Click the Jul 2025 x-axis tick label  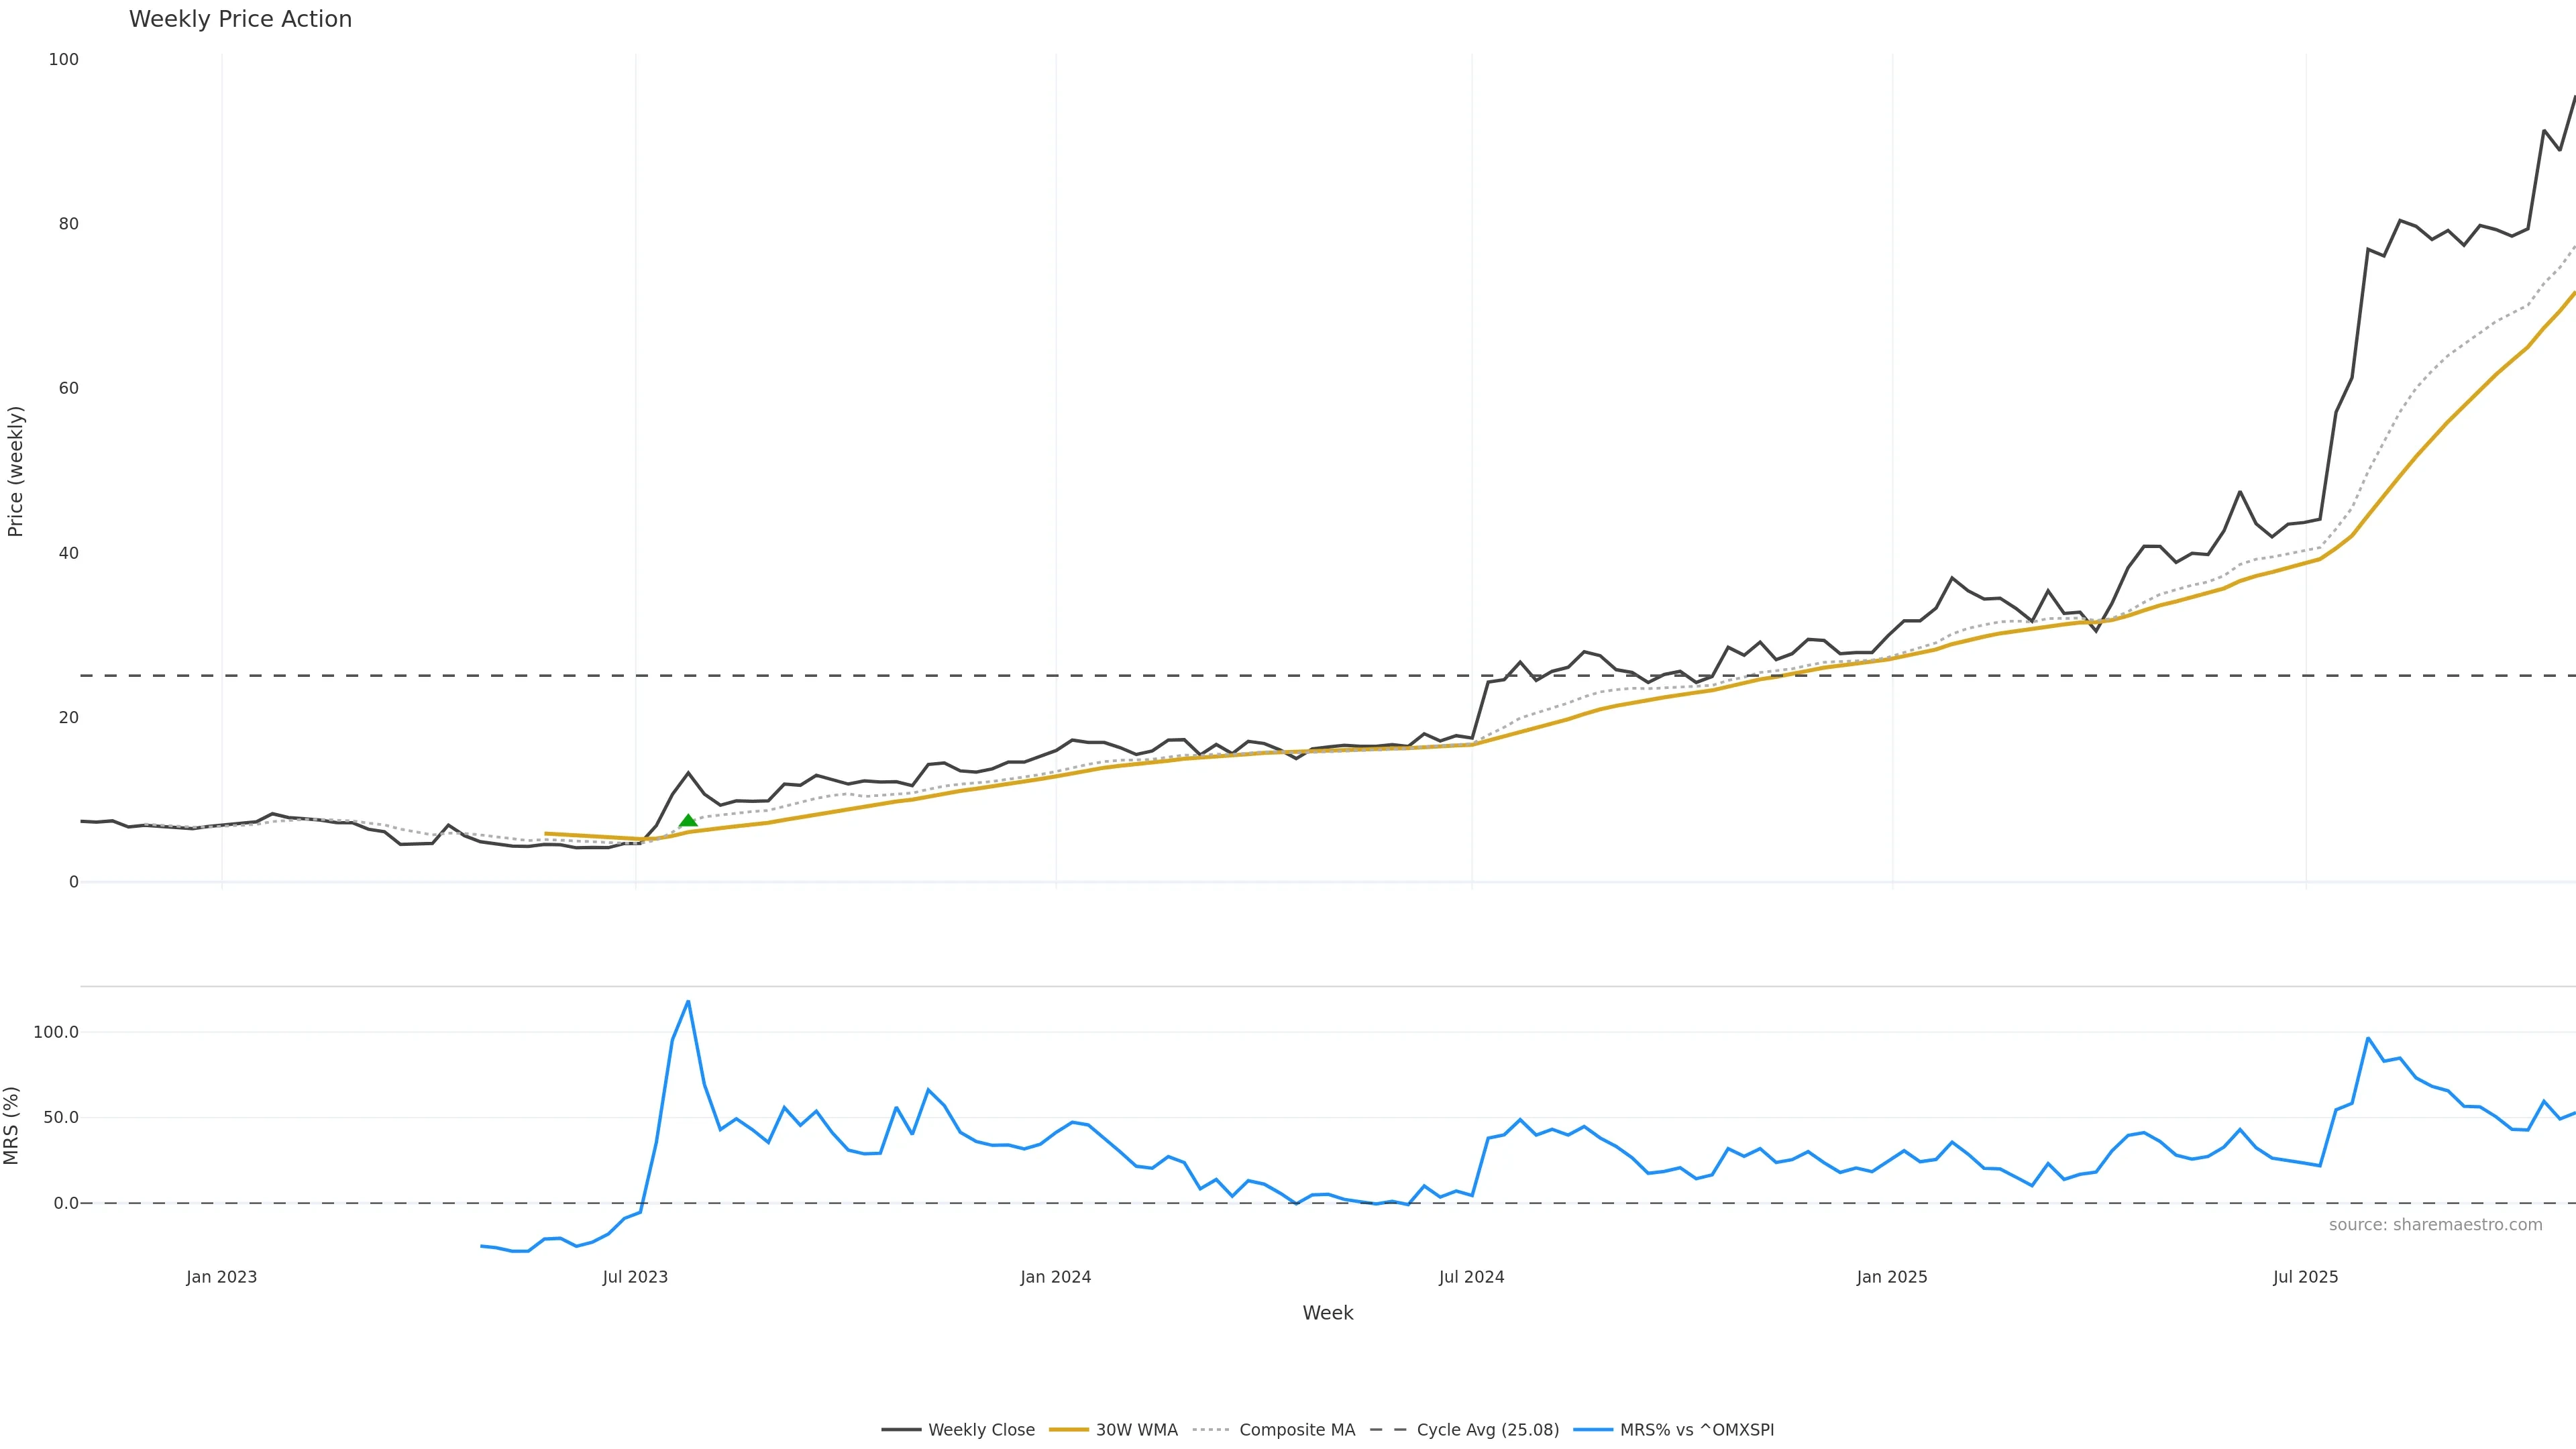(2305, 1277)
